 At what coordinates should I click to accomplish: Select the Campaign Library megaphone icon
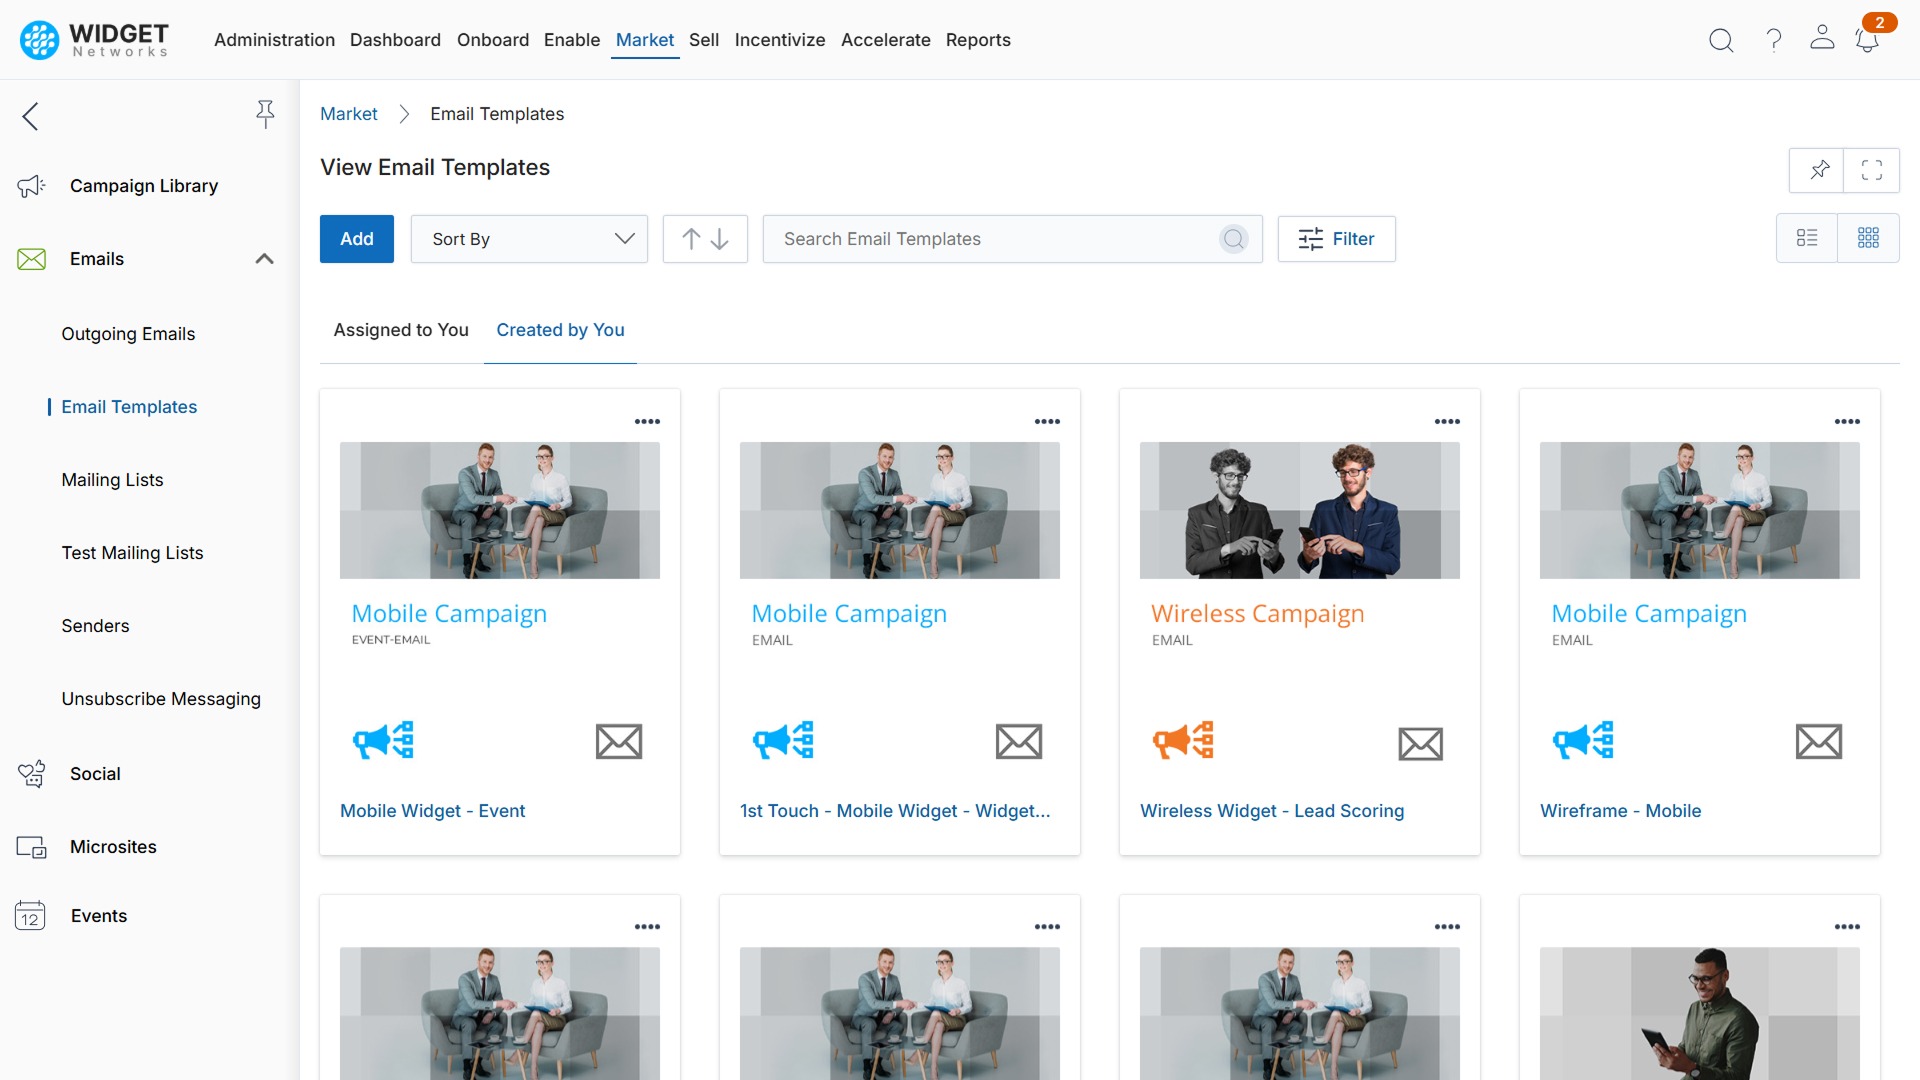31,186
